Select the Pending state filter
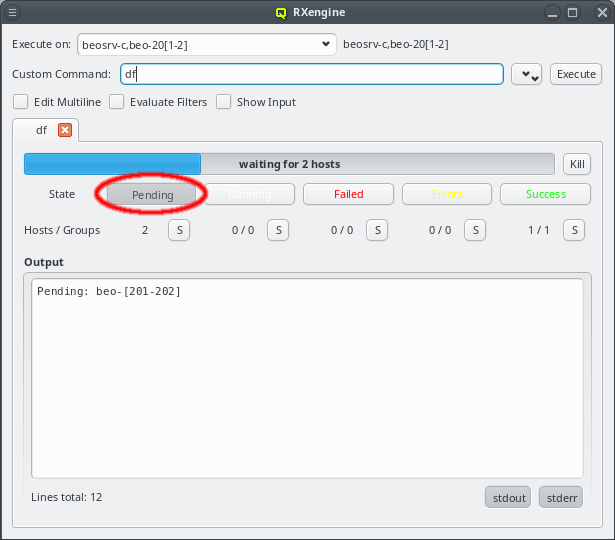 [152, 194]
